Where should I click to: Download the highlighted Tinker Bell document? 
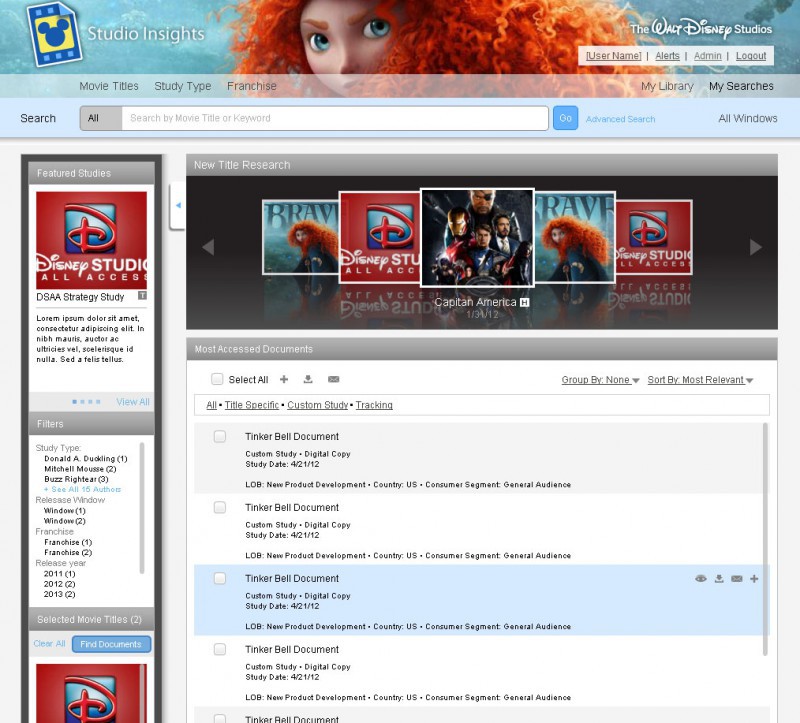[719, 579]
